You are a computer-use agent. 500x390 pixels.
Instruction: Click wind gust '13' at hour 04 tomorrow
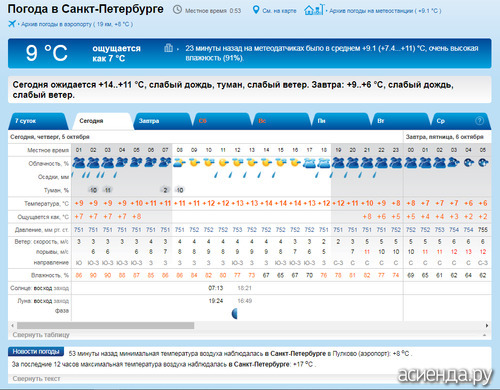tap(468, 252)
